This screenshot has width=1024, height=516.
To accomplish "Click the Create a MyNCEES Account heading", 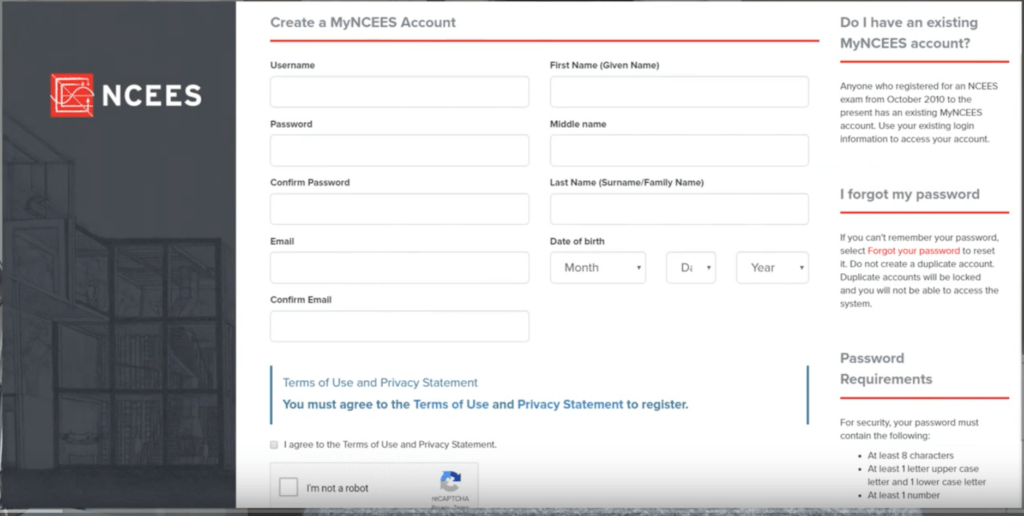I will (x=362, y=22).
